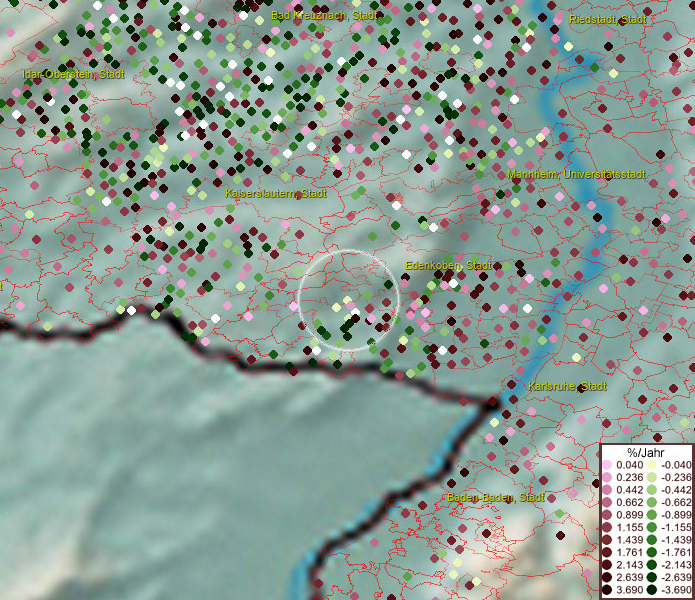The width and height of the screenshot is (695, 600).
Task: Select the -3.690 darkest green legend swatch
Action: 652,590
